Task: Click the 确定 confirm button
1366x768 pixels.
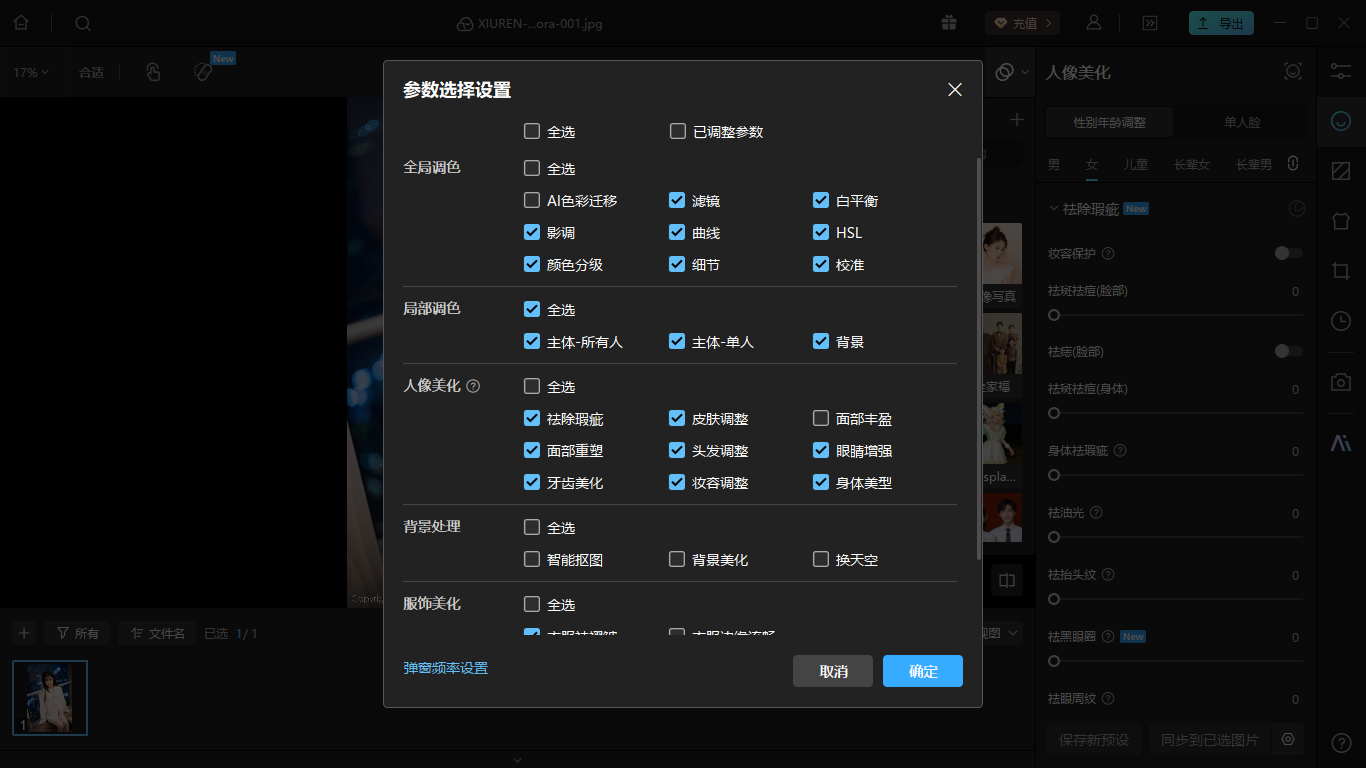Action: click(x=922, y=671)
